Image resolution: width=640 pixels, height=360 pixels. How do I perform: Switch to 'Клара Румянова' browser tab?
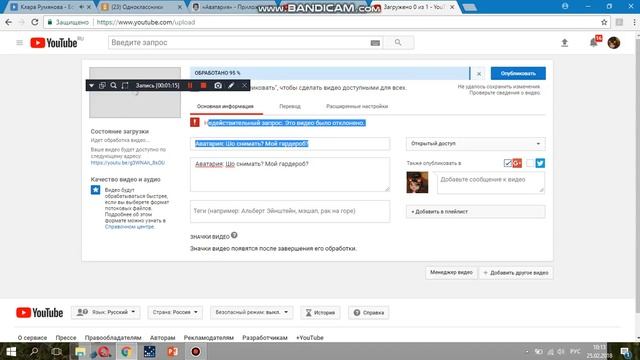(51, 7)
